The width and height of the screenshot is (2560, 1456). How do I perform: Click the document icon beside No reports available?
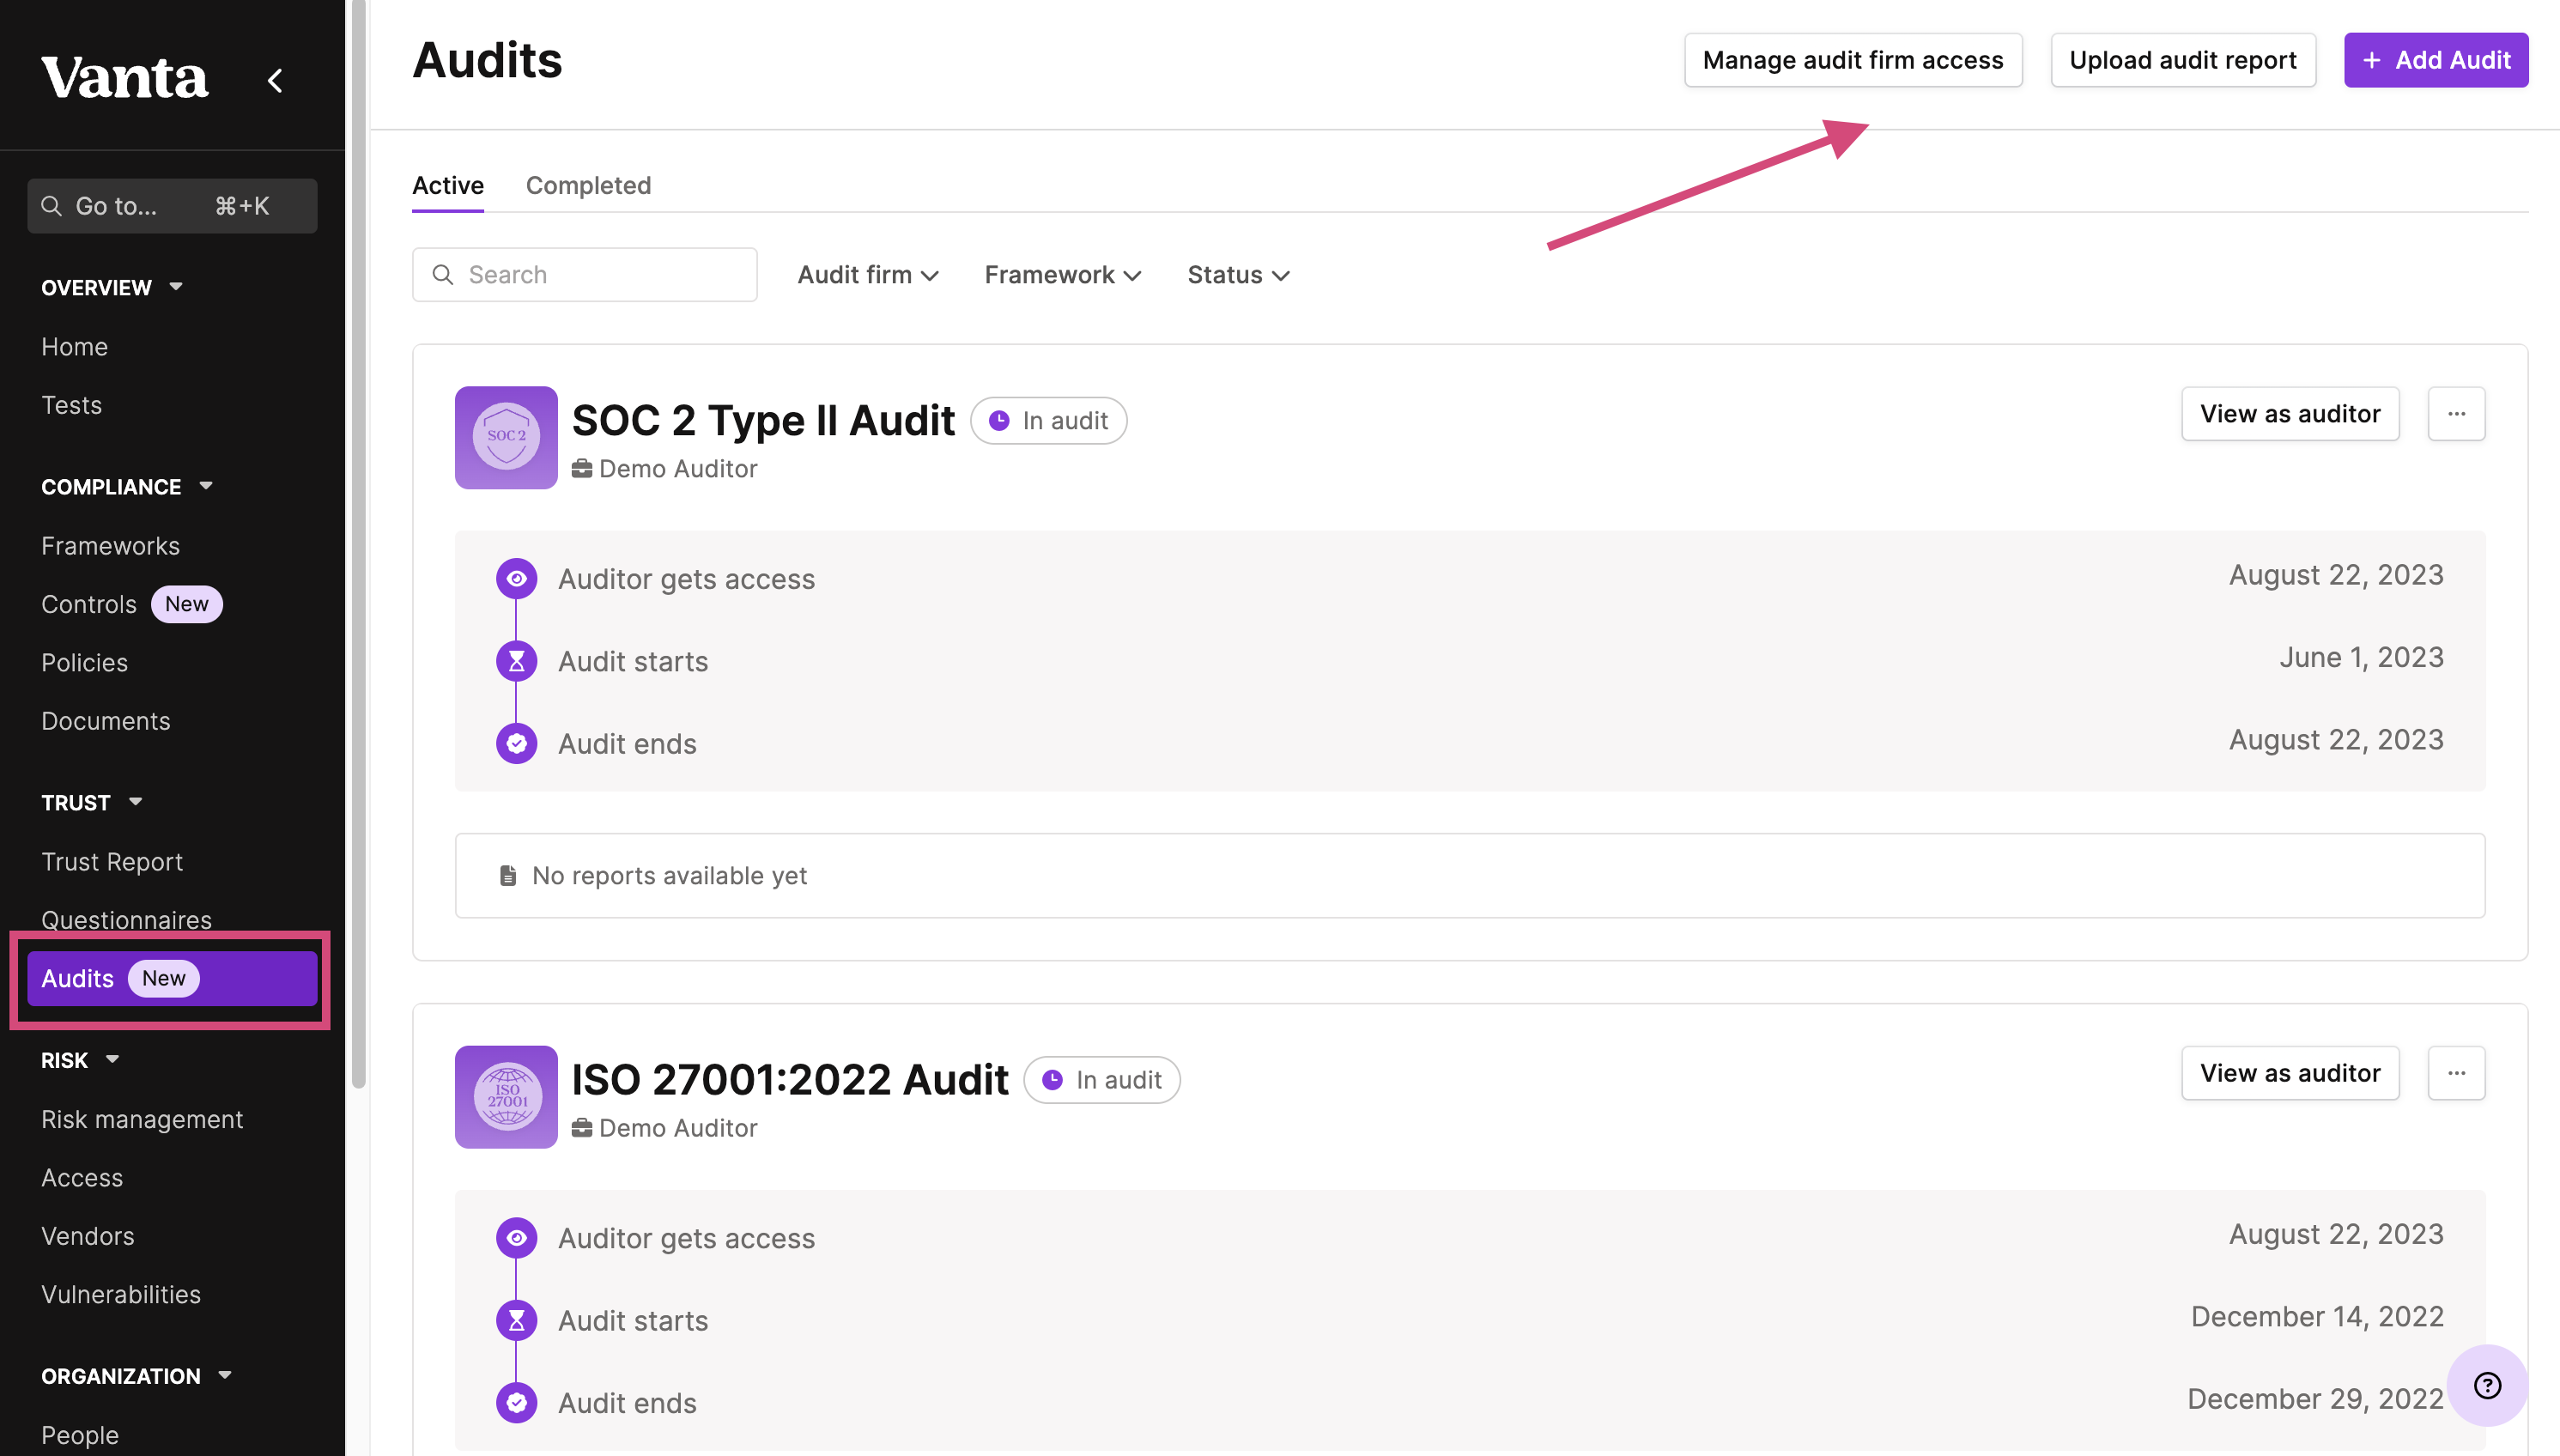[508, 875]
